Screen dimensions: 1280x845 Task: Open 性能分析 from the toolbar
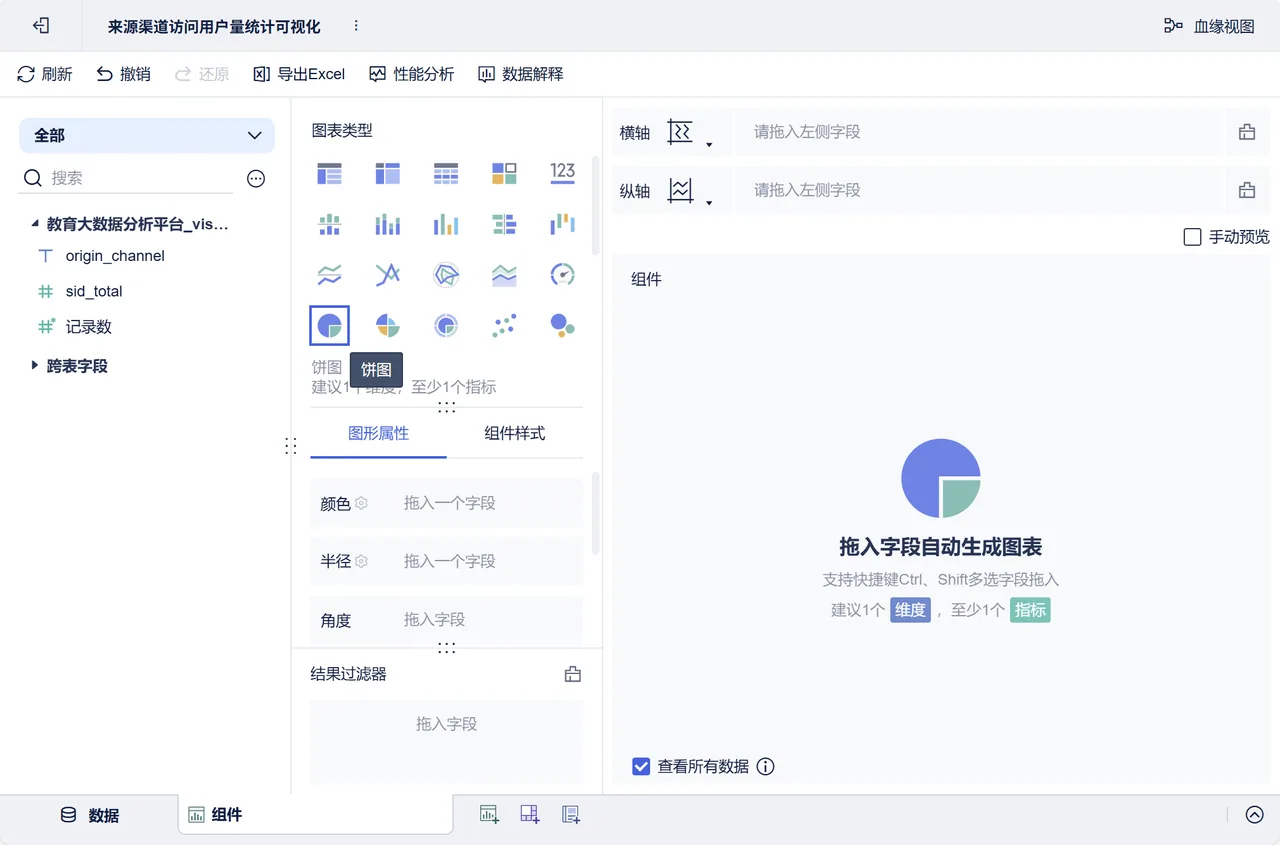(411, 74)
